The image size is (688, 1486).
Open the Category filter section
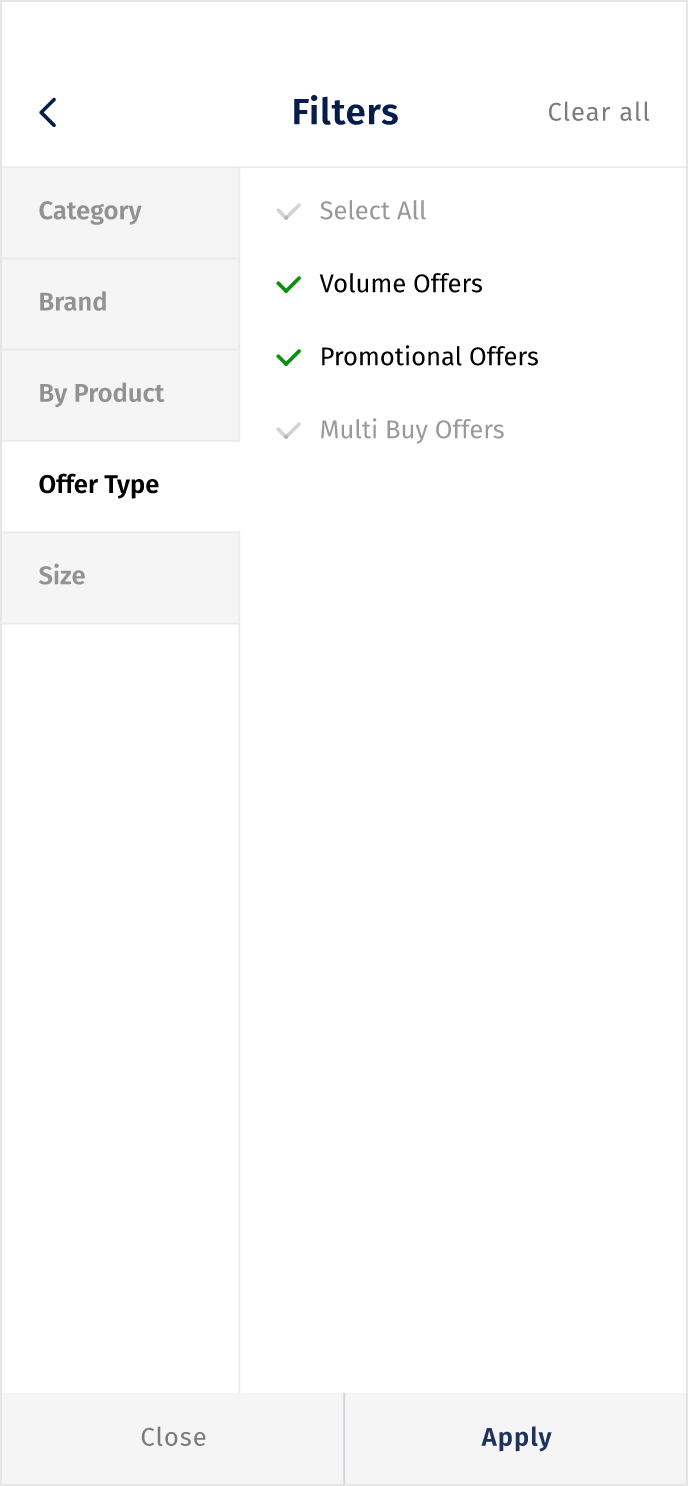point(120,212)
